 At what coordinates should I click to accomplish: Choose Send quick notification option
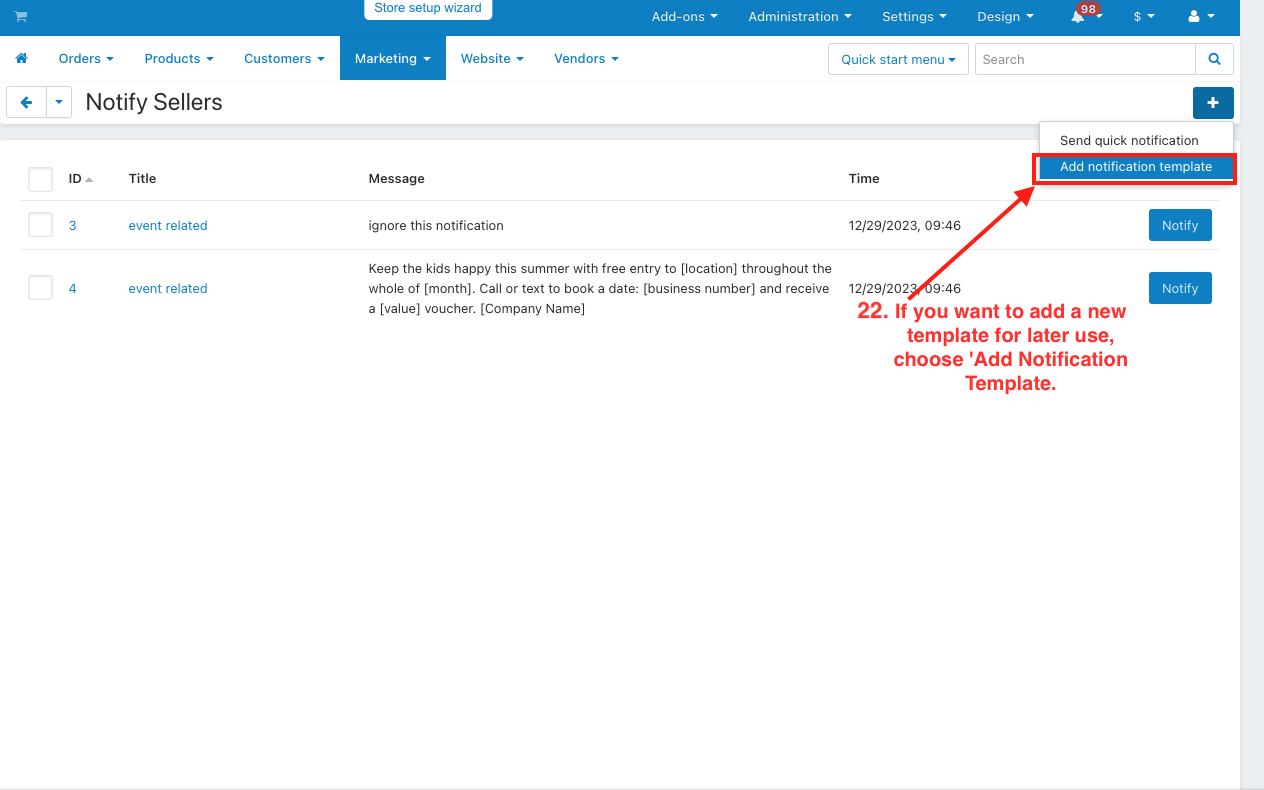coord(1129,141)
